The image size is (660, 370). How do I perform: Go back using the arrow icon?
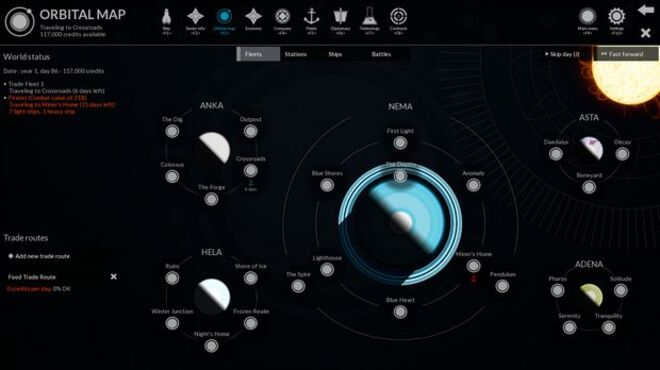click(x=646, y=10)
